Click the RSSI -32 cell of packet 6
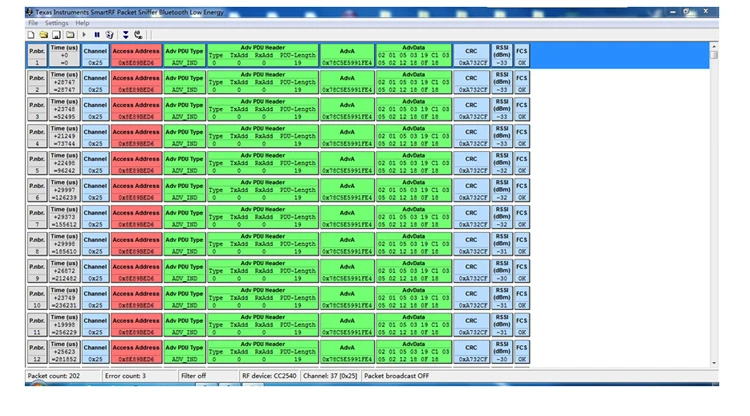The height and width of the screenshot is (416, 750). [x=502, y=190]
